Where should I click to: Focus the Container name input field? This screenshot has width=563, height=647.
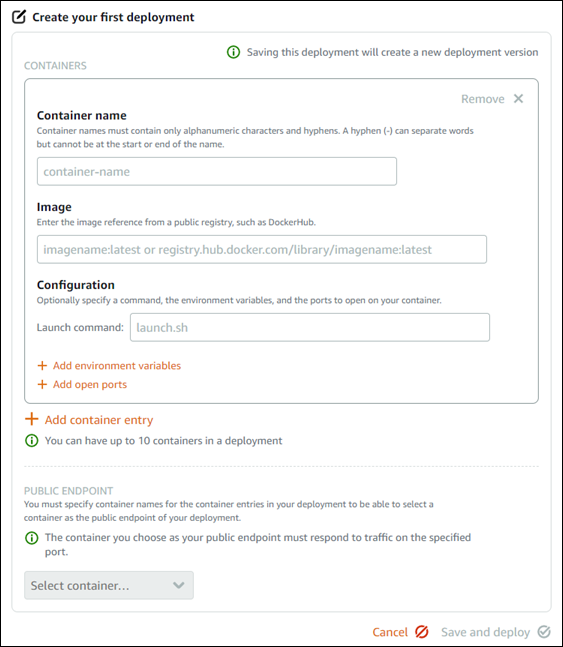tap(217, 171)
